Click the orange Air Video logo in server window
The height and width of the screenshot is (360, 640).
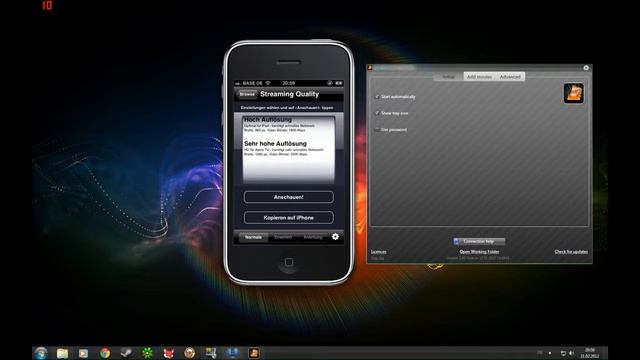tap(573, 93)
